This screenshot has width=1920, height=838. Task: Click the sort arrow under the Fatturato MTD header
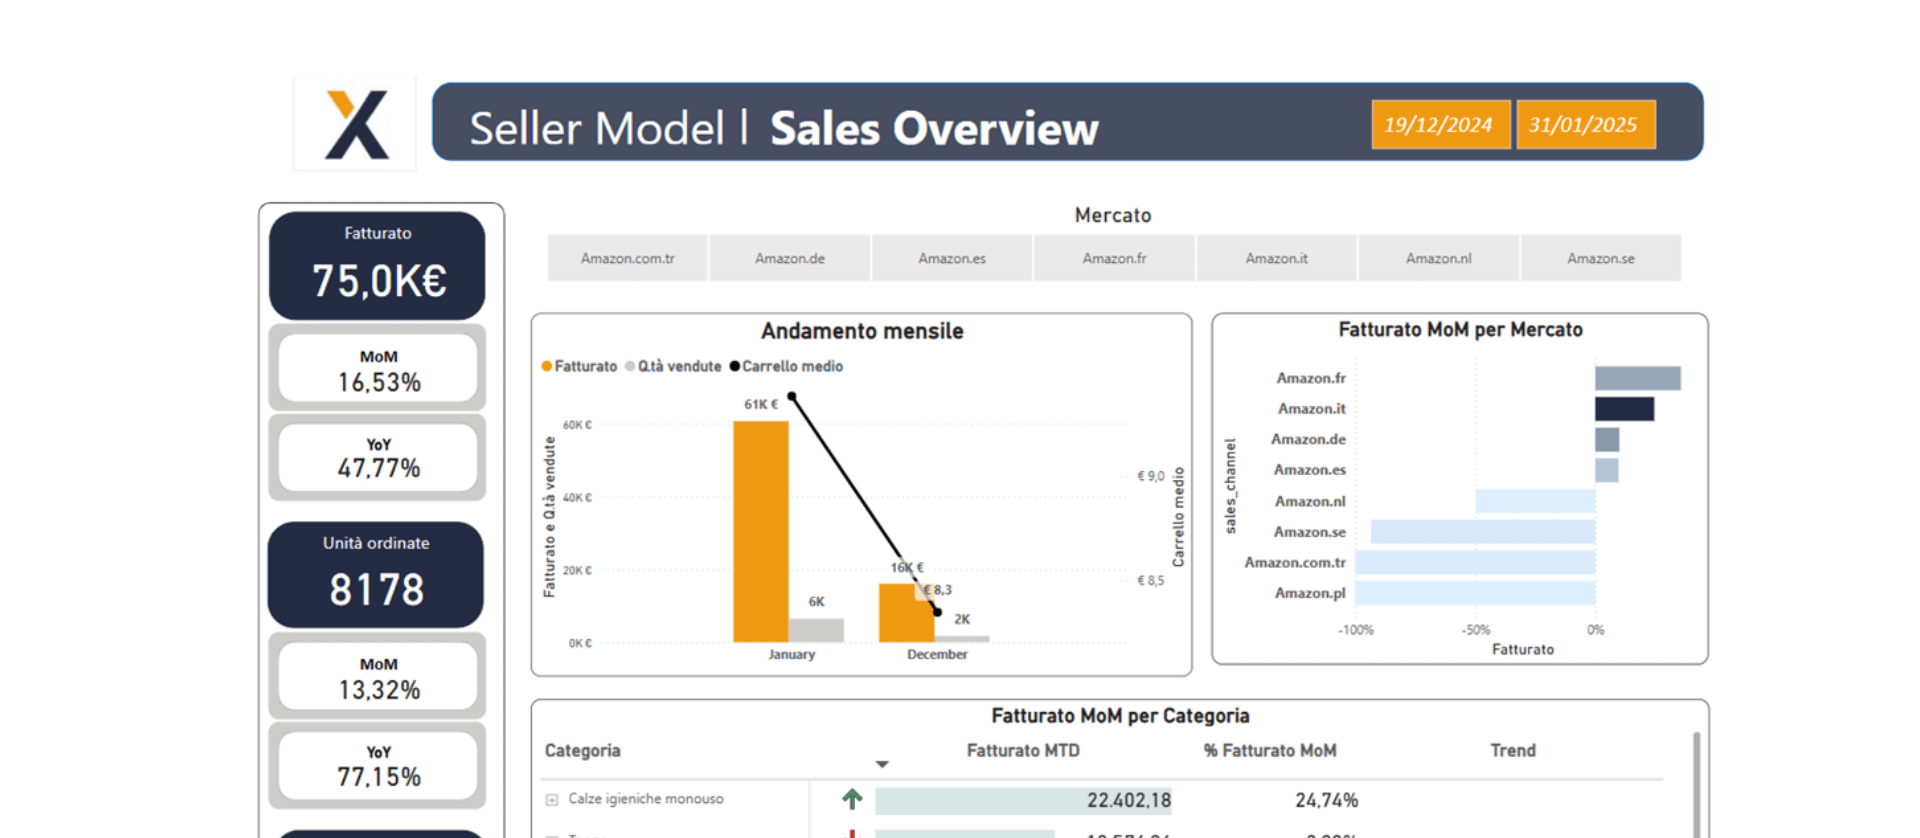point(882,764)
